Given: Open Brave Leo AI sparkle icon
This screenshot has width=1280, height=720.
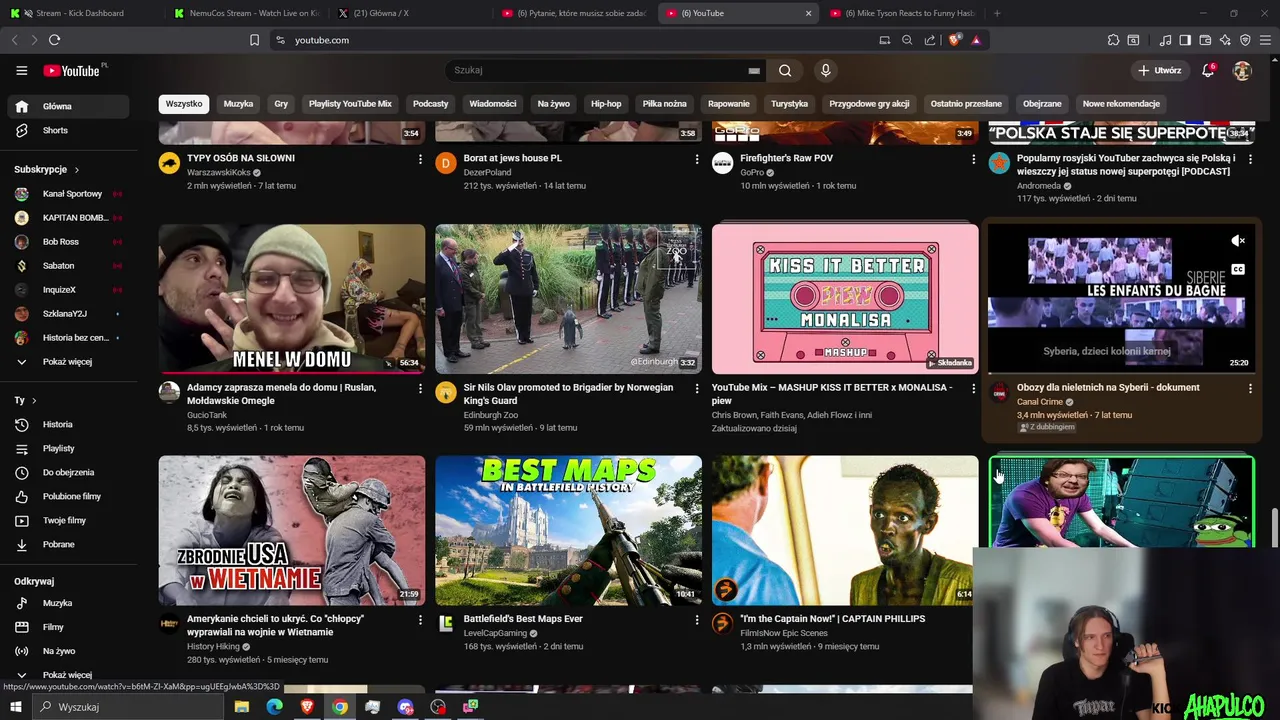Looking at the screenshot, I should click(x=1225, y=40).
